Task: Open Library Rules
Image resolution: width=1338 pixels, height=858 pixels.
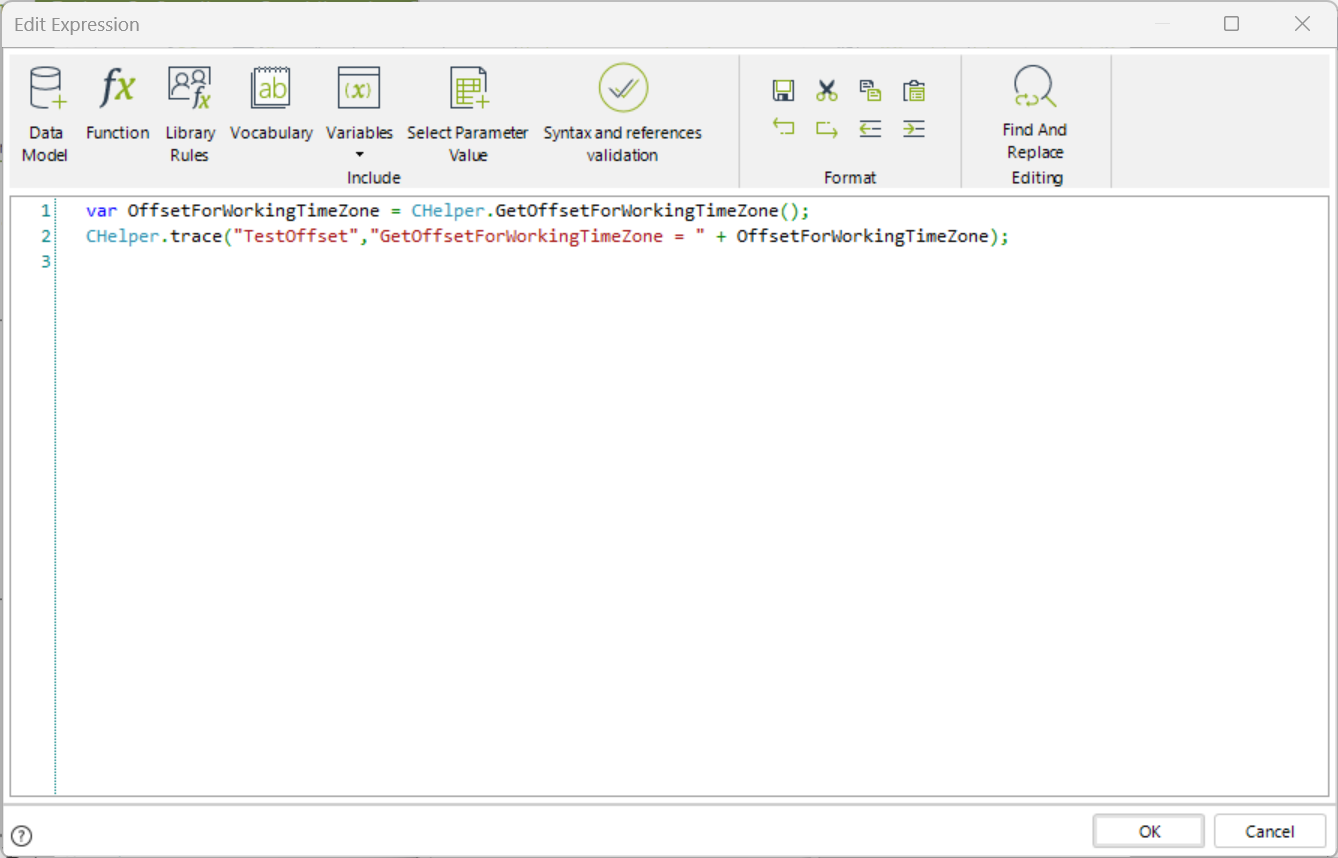Action: click(x=189, y=114)
